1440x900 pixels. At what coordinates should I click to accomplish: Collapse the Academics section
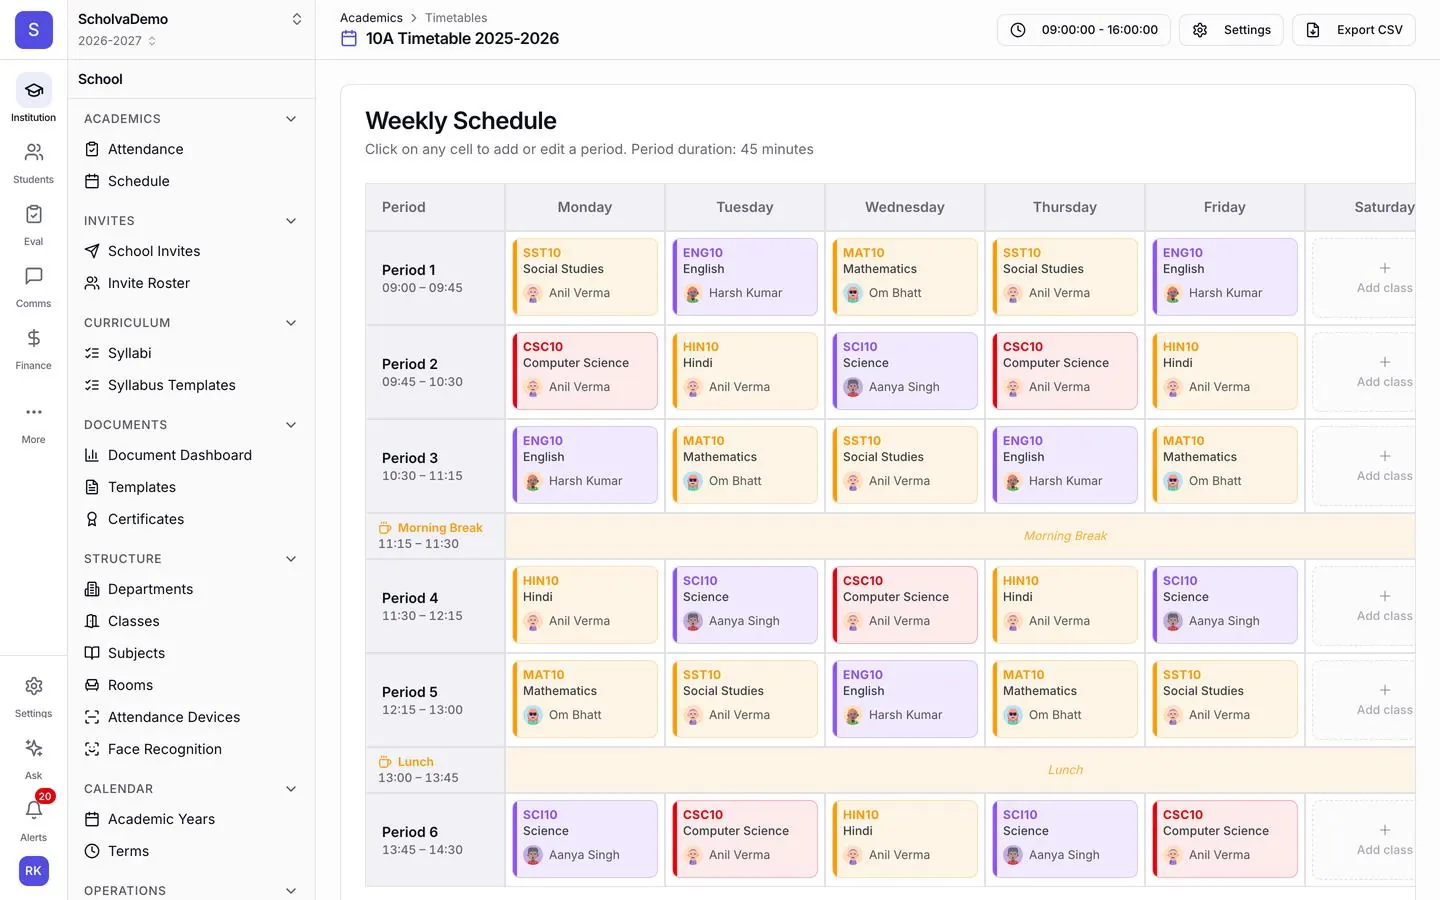(291, 119)
